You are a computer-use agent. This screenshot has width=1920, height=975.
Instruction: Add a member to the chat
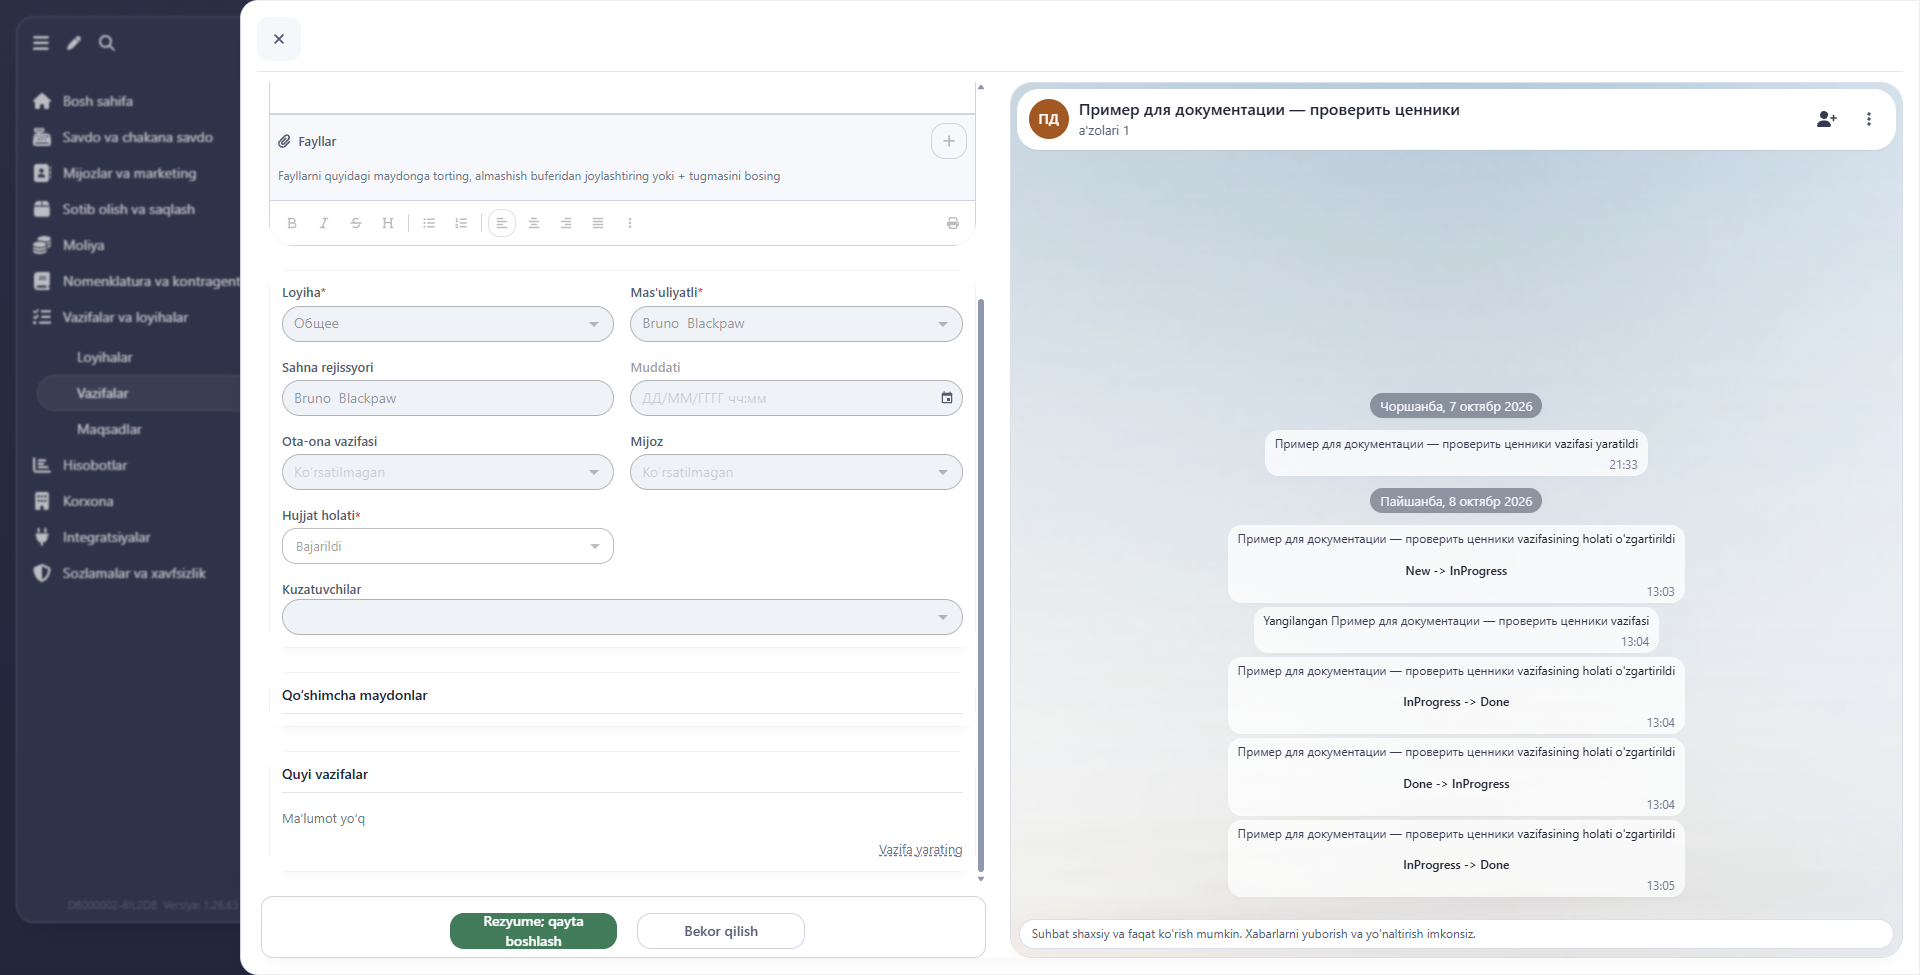point(1827,119)
